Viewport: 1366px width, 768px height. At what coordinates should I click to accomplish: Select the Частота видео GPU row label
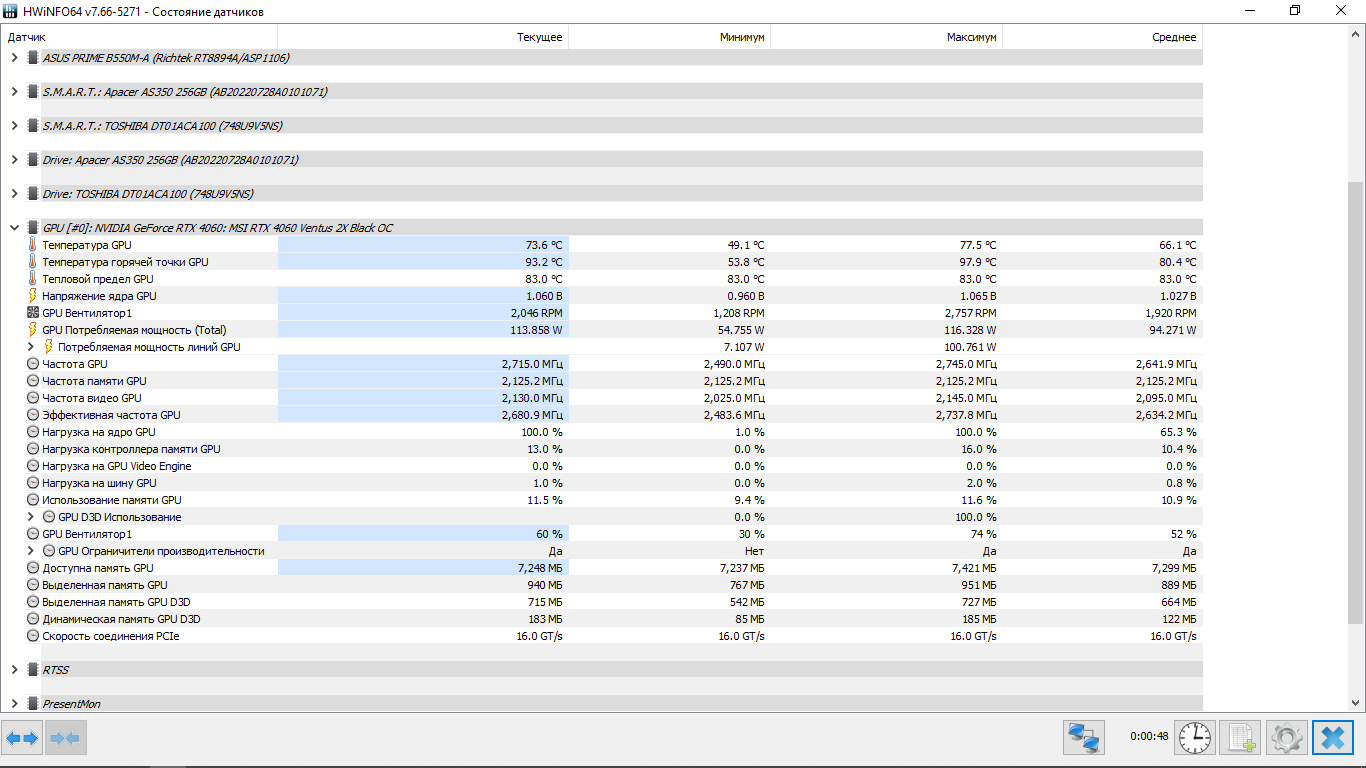92,398
